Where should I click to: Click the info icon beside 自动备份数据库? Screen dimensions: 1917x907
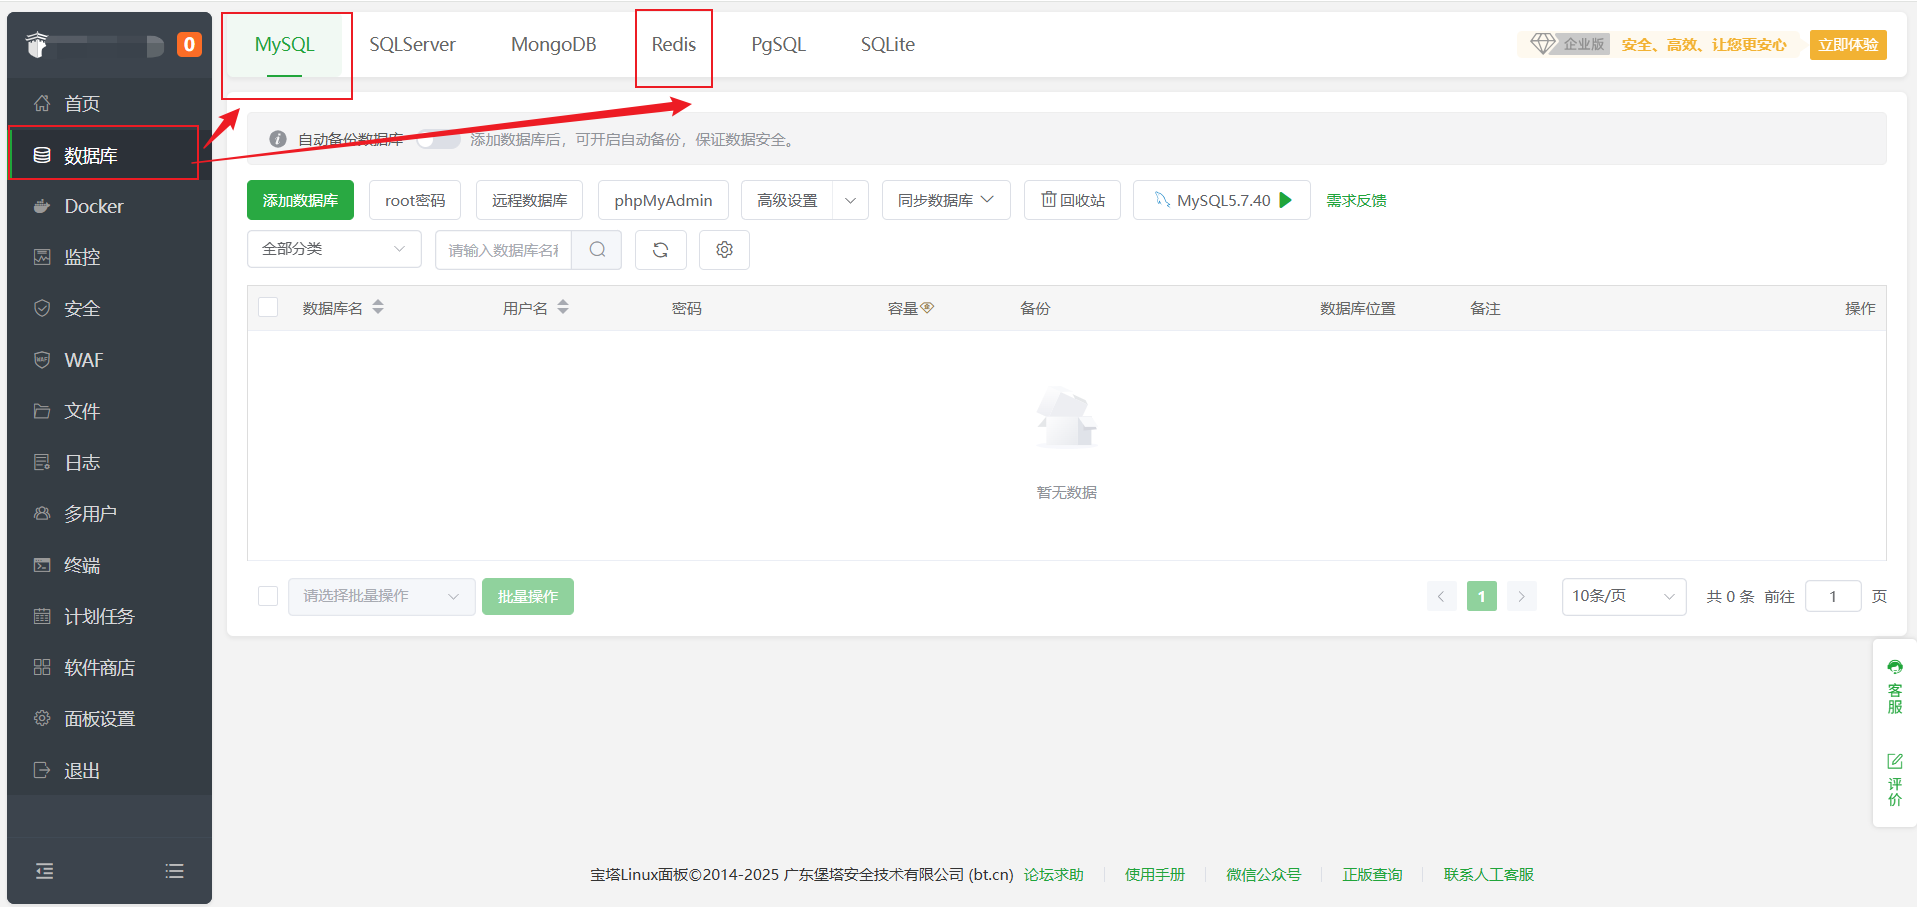278,140
